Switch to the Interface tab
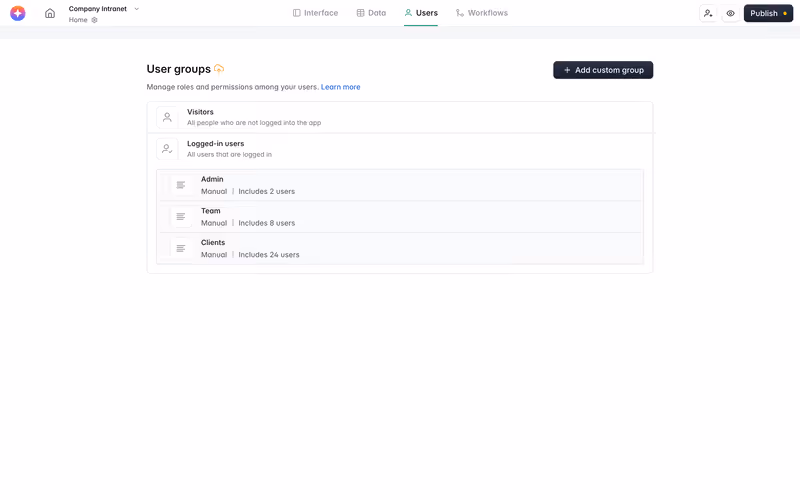800x500 pixels. (315, 13)
